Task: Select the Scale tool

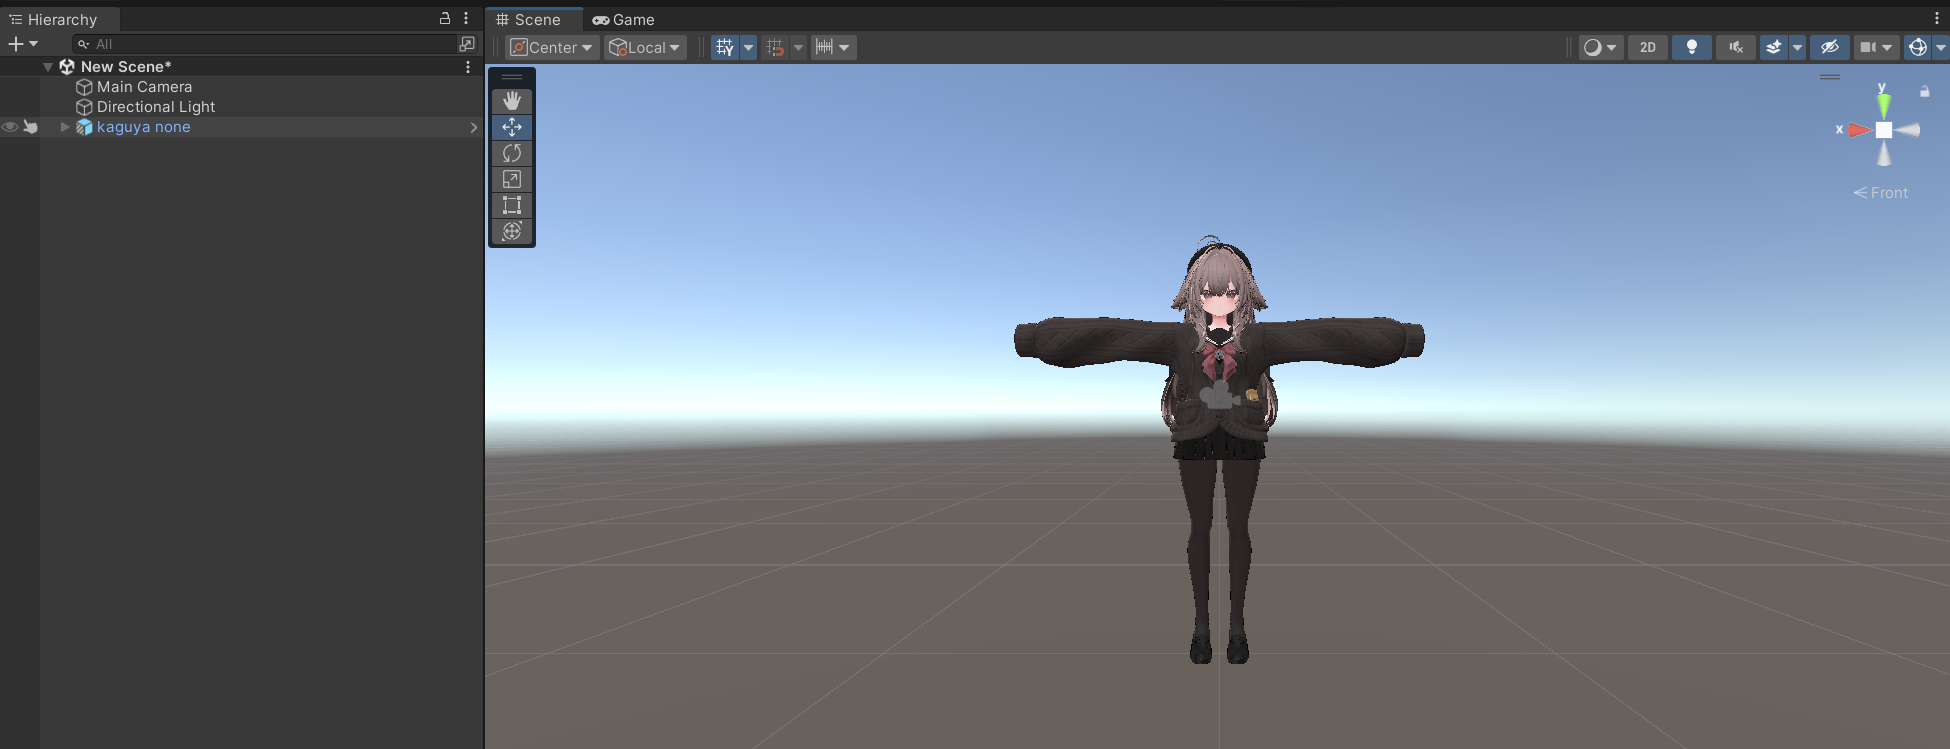Action: click(512, 179)
